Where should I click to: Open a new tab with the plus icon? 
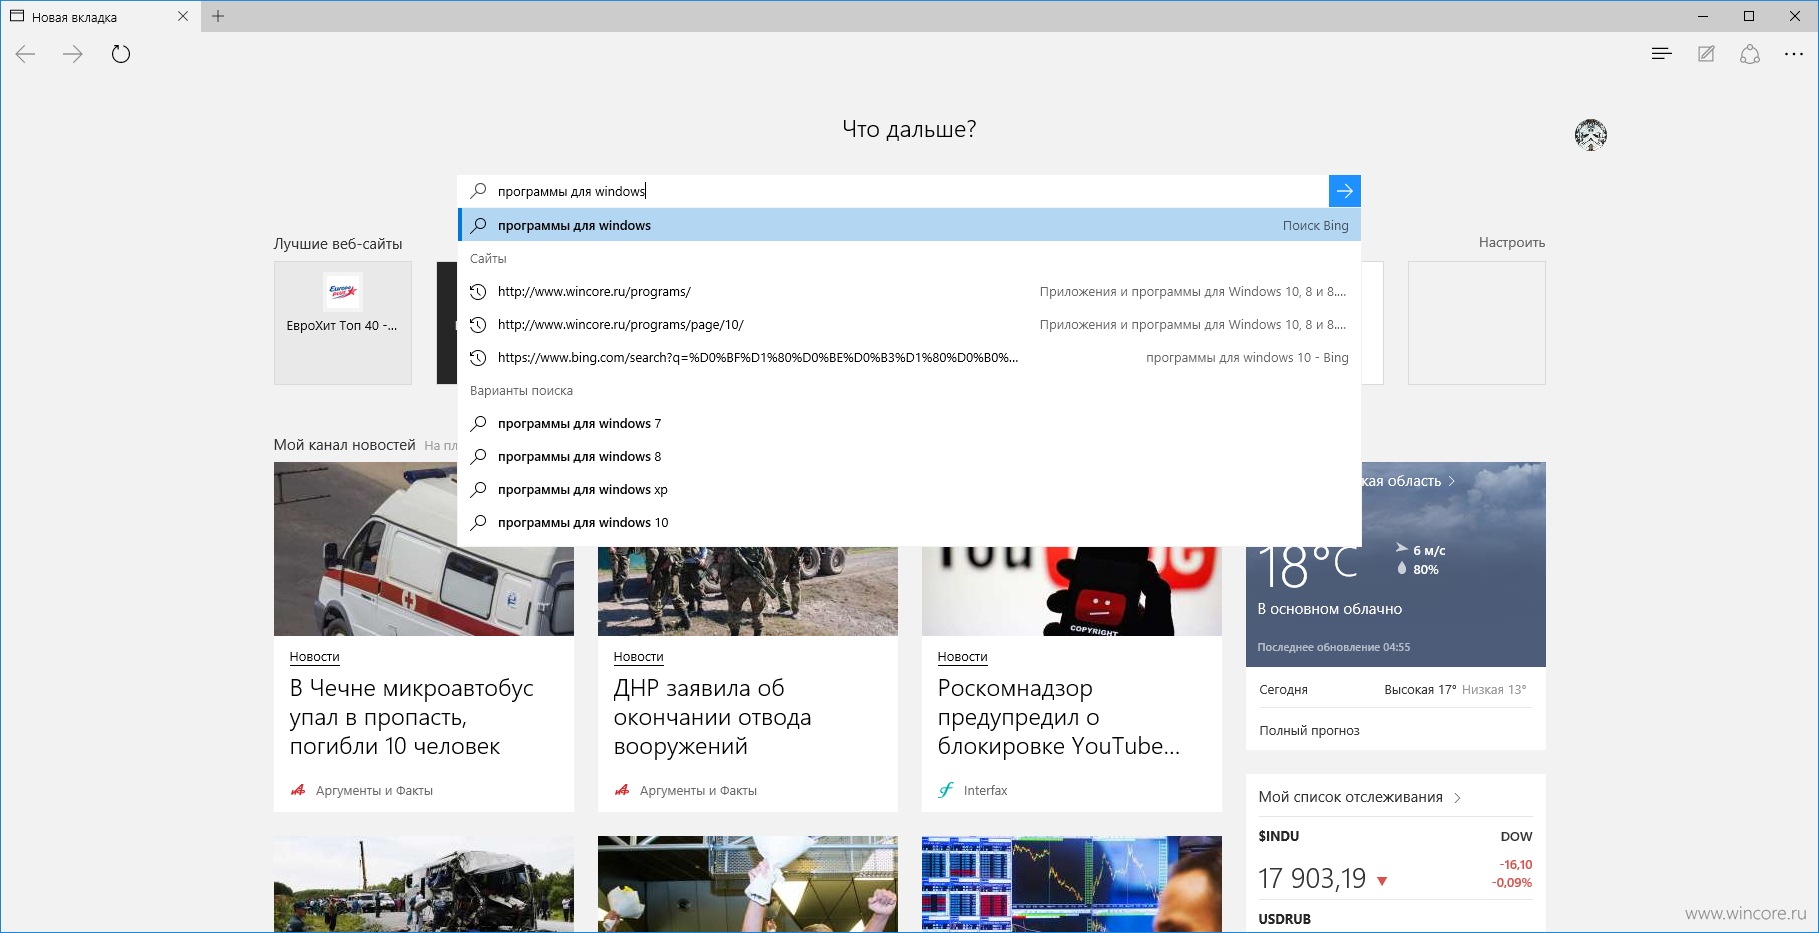[x=218, y=16]
